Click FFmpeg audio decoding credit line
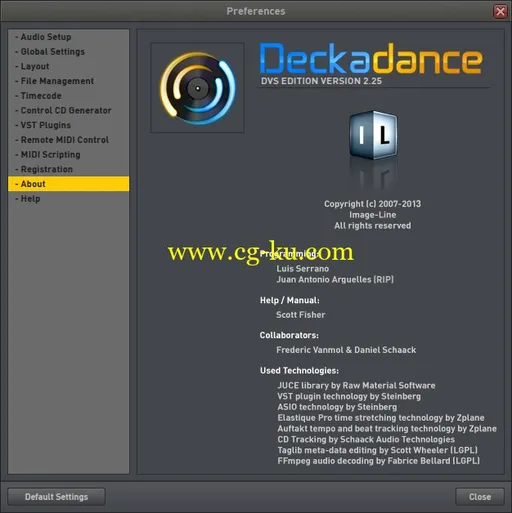 379,461
